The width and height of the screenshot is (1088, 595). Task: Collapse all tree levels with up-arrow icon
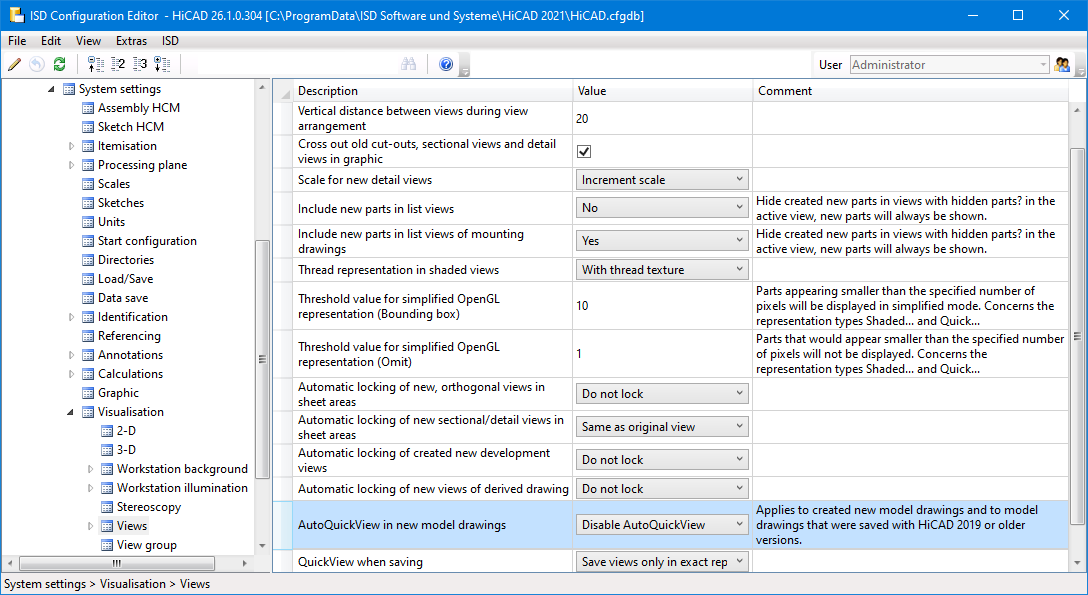tap(96, 64)
